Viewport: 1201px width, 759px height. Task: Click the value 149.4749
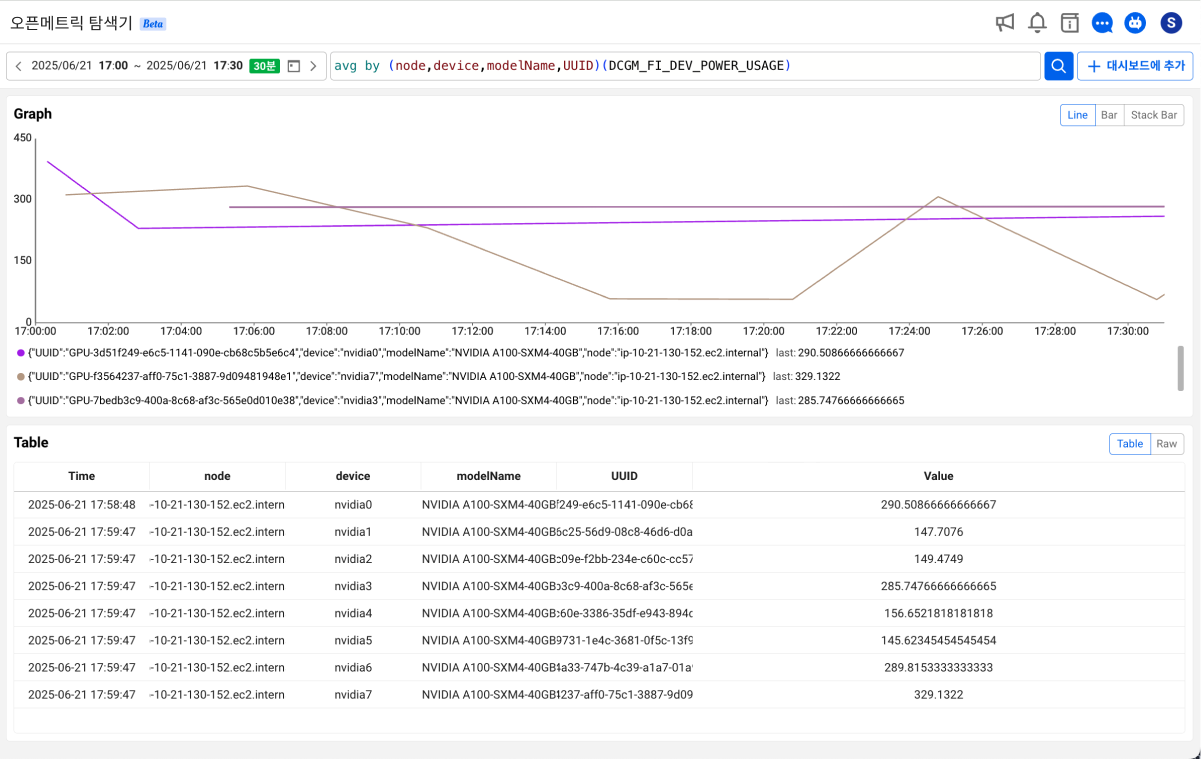(x=939, y=559)
